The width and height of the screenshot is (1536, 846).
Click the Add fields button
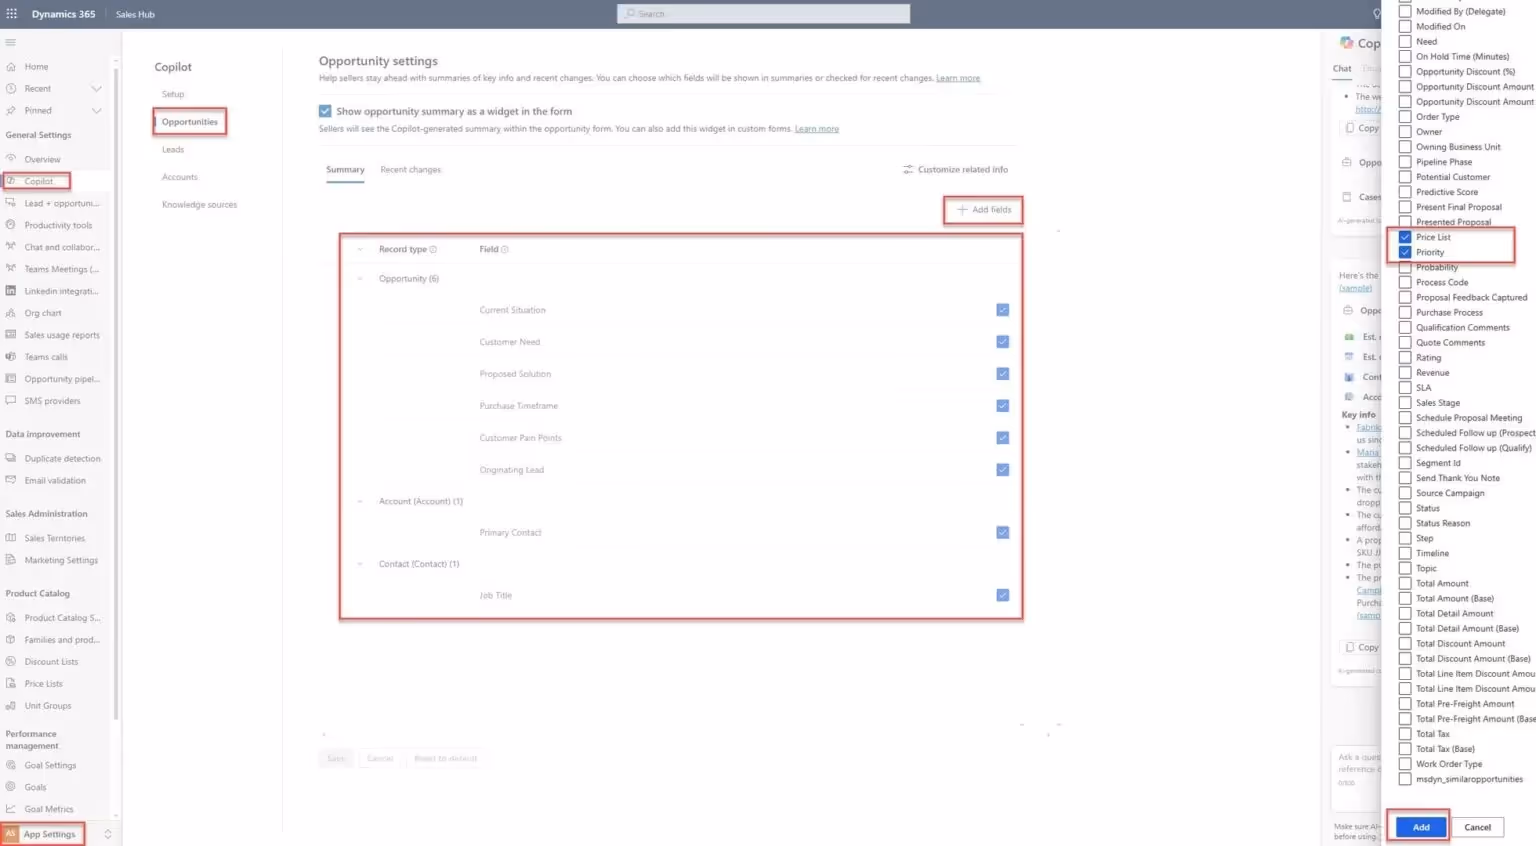[984, 210]
